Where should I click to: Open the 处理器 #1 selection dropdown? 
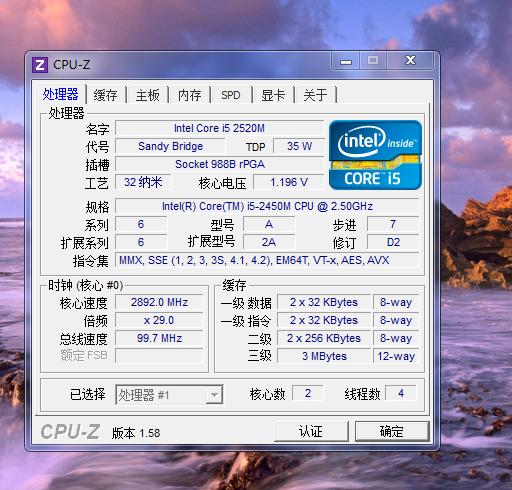point(169,395)
